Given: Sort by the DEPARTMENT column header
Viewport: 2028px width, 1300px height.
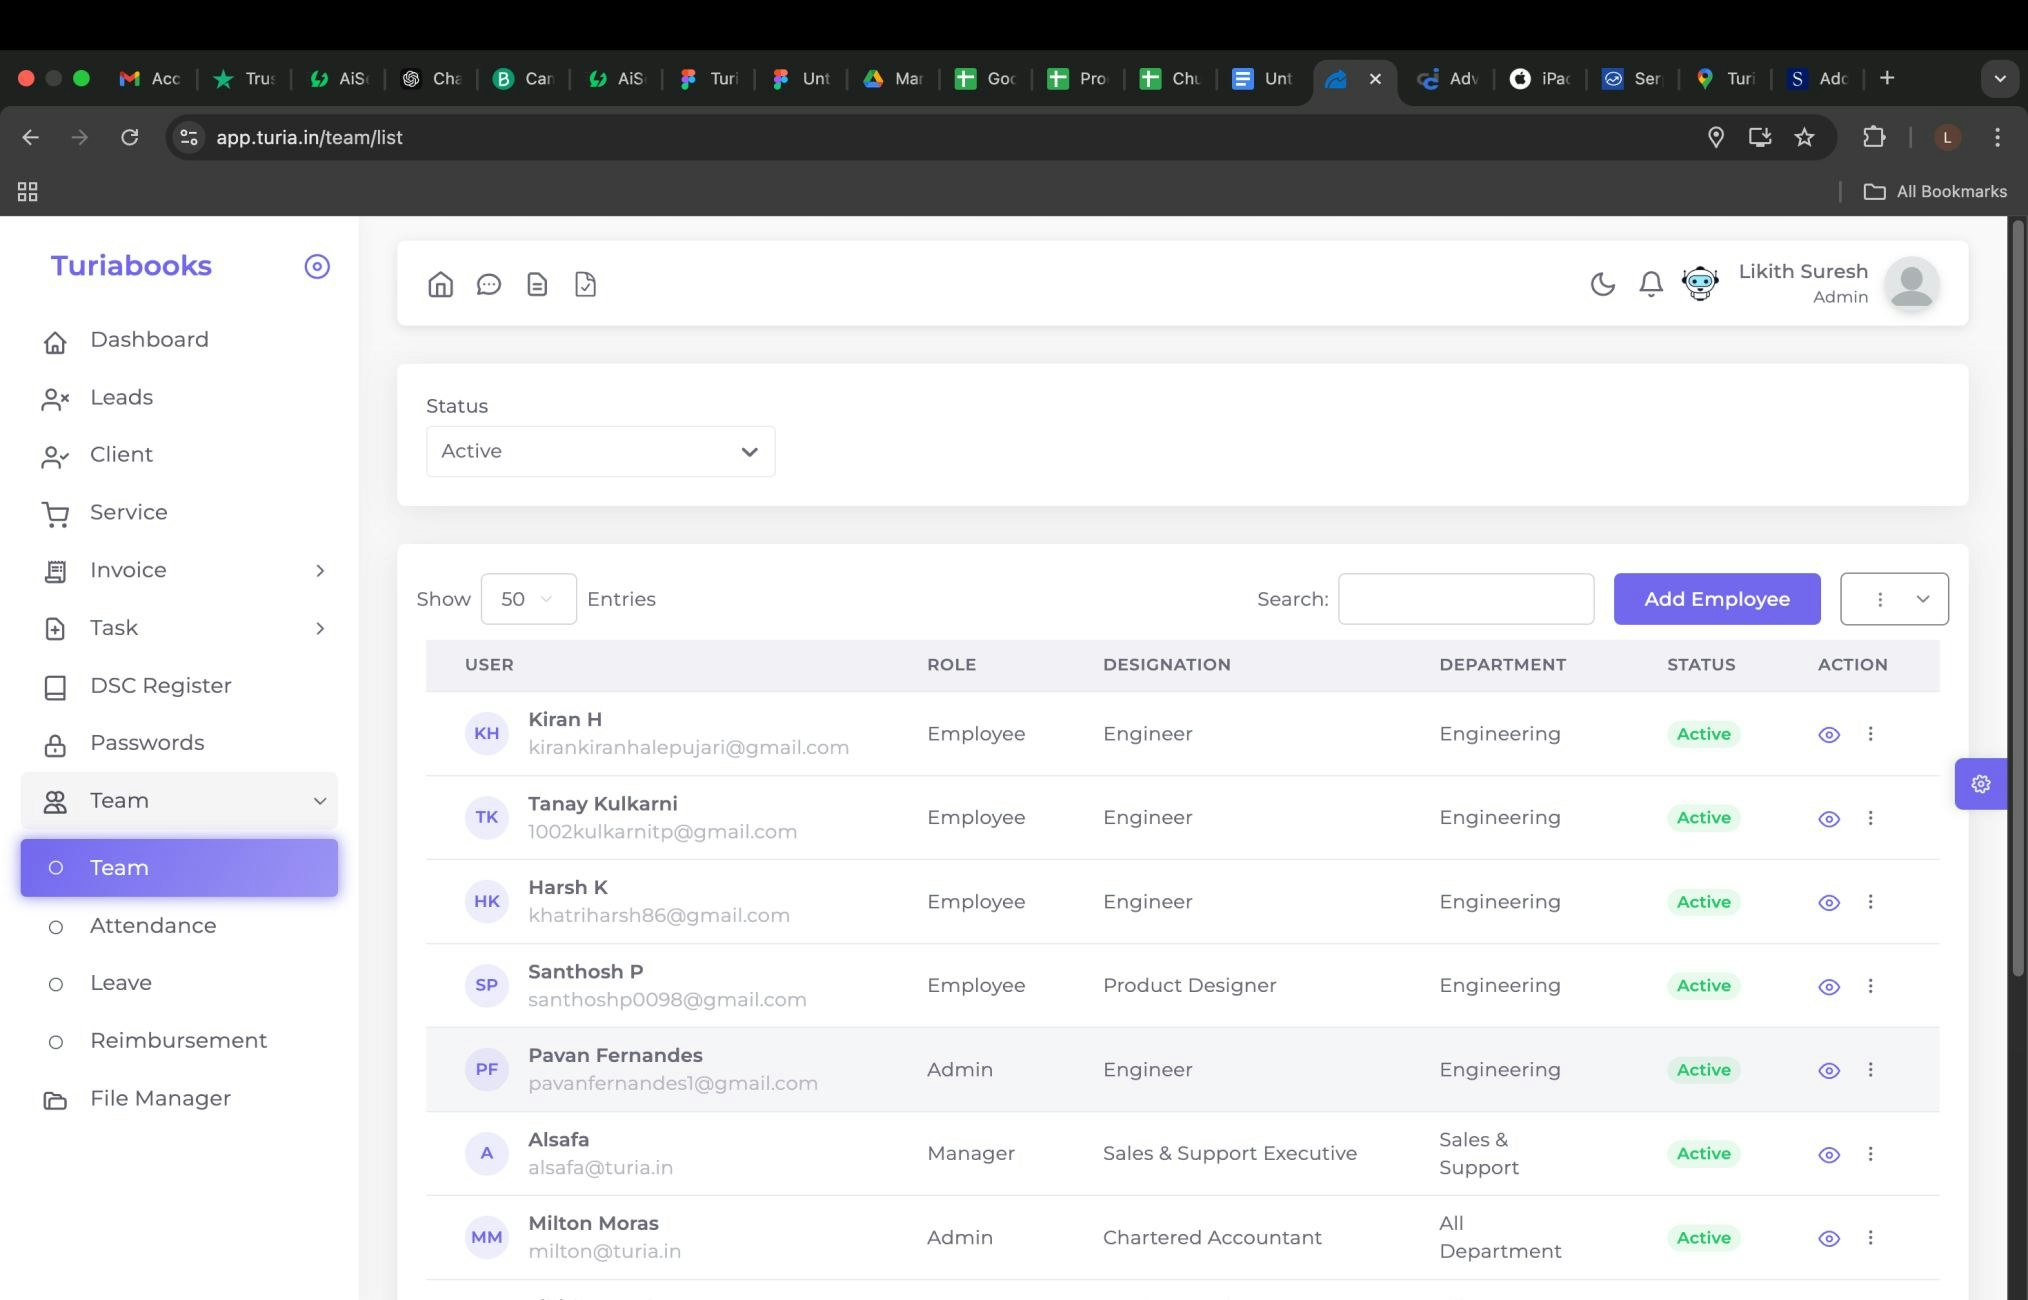Looking at the screenshot, I should tap(1502, 665).
